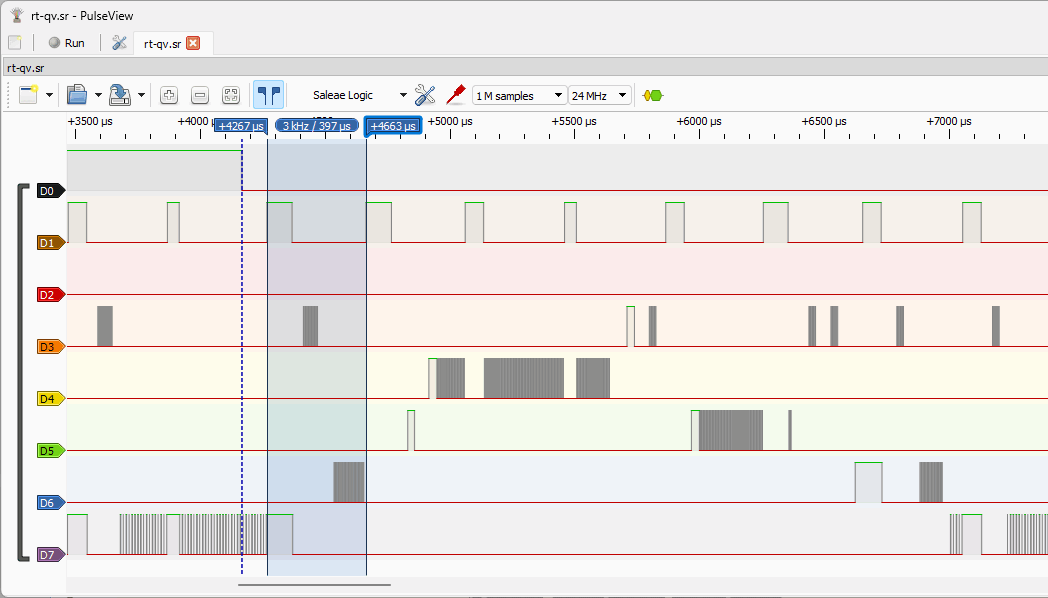Add a protocol decoder icon
The image size is (1048, 598).
click(653, 95)
